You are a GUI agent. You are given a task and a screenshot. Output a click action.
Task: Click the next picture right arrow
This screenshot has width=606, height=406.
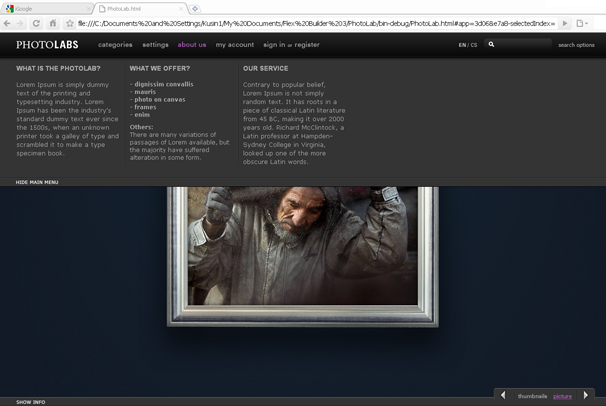point(586,396)
